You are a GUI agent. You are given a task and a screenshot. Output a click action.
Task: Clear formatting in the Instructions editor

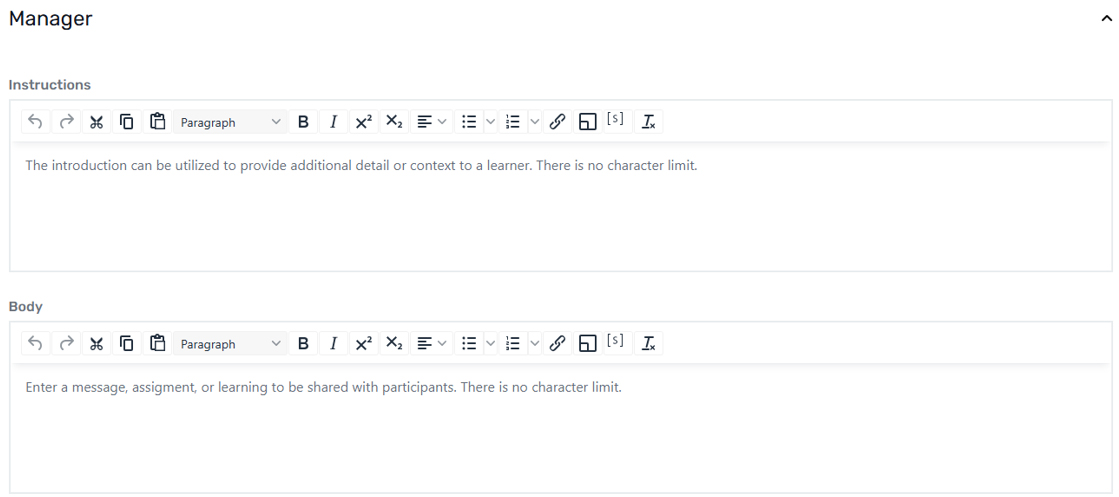coord(648,122)
